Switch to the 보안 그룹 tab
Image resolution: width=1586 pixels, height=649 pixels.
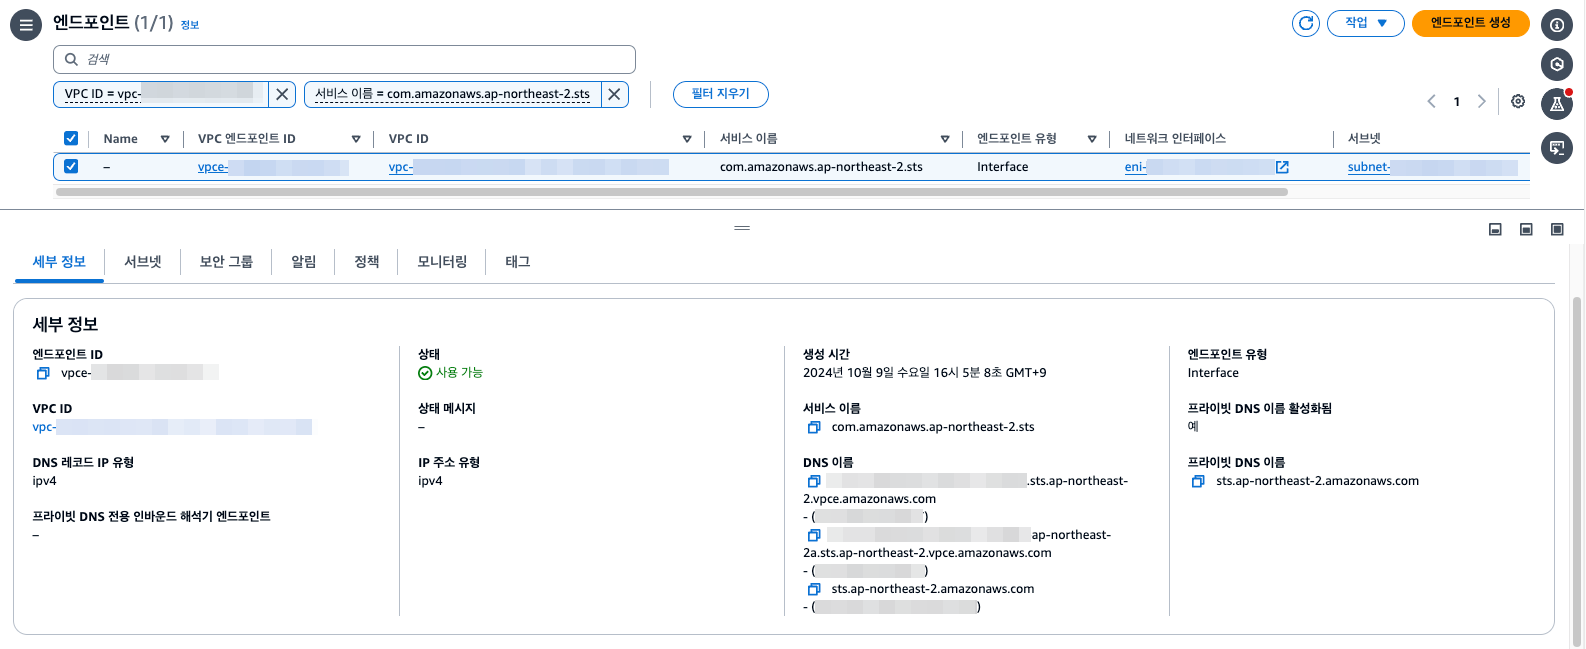[226, 262]
